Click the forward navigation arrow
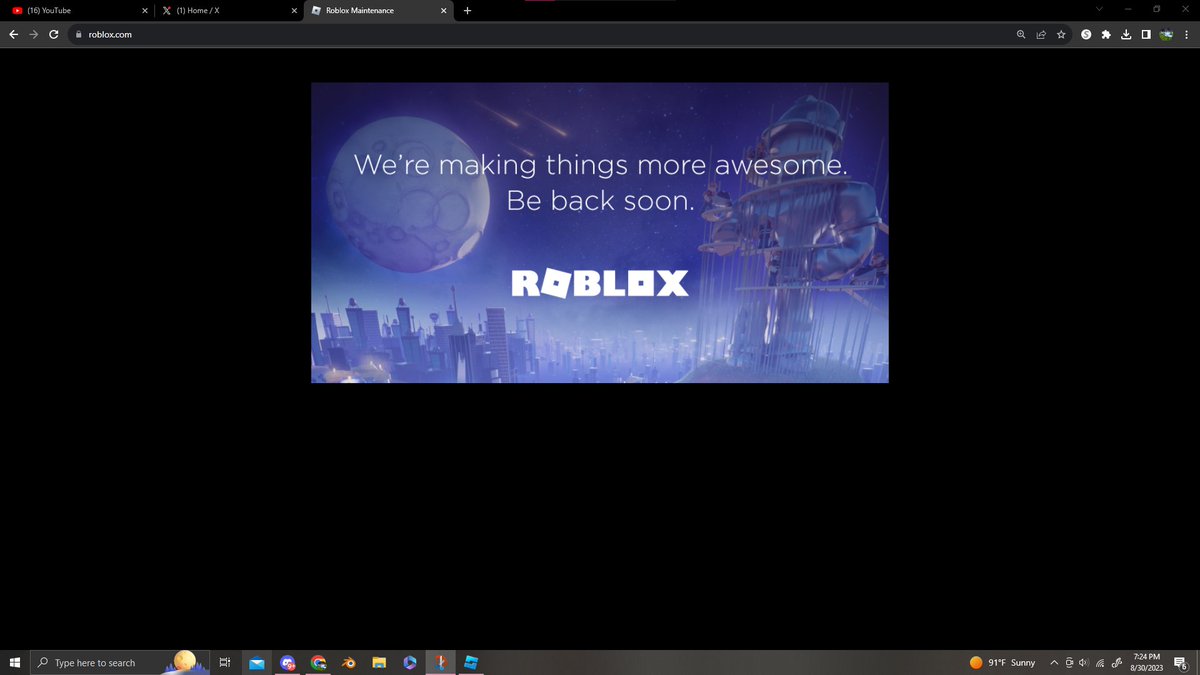The height and width of the screenshot is (675, 1200). point(34,34)
